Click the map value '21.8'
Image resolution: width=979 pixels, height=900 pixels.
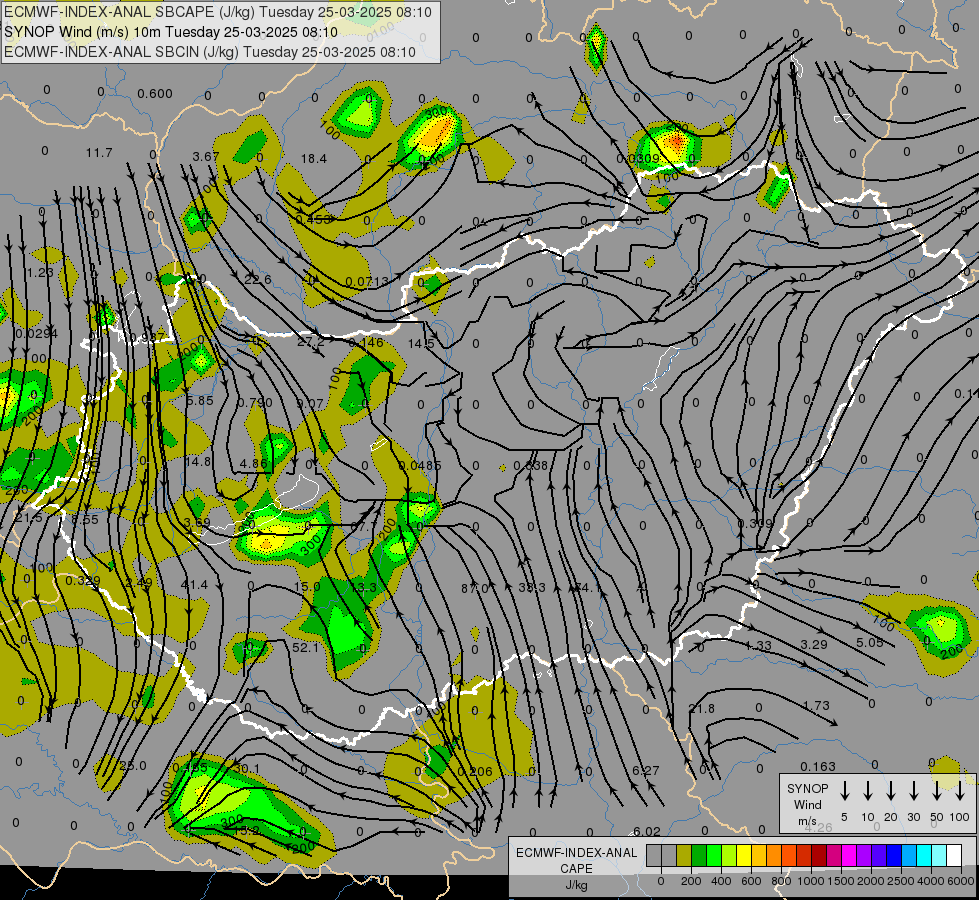pyautogui.click(x=702, y=708)
